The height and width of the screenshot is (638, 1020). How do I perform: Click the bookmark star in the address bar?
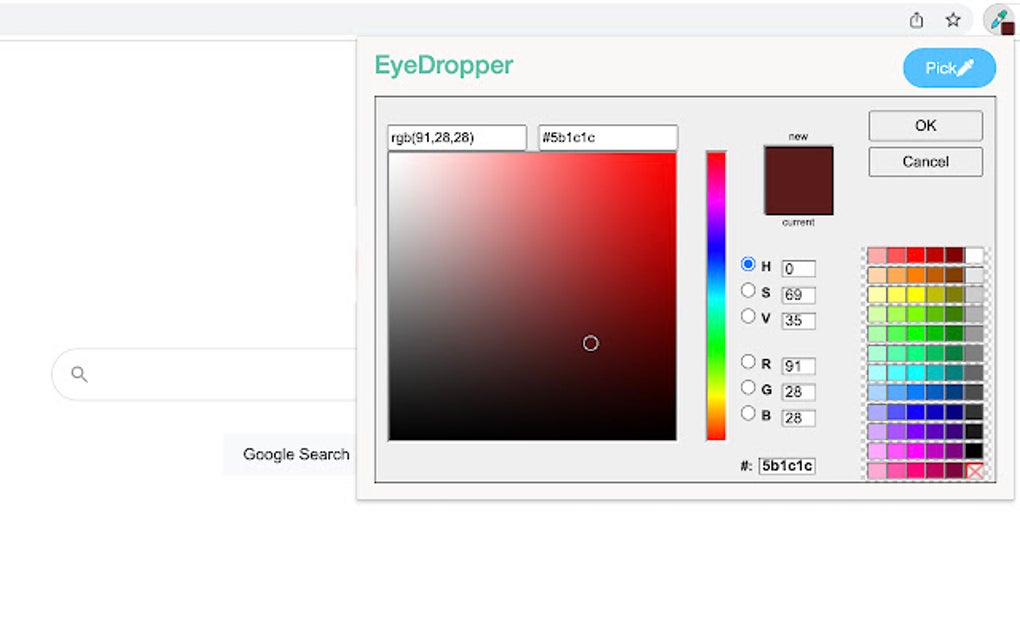(x=953, y=19)
